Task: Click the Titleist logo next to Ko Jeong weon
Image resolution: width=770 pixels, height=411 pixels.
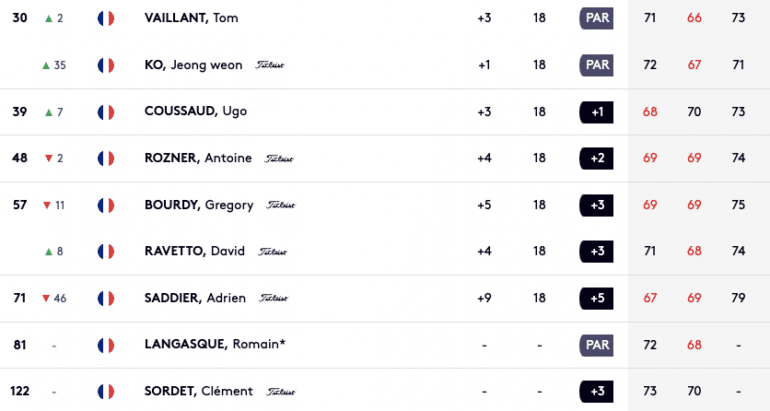Action: tap(270, 65)
